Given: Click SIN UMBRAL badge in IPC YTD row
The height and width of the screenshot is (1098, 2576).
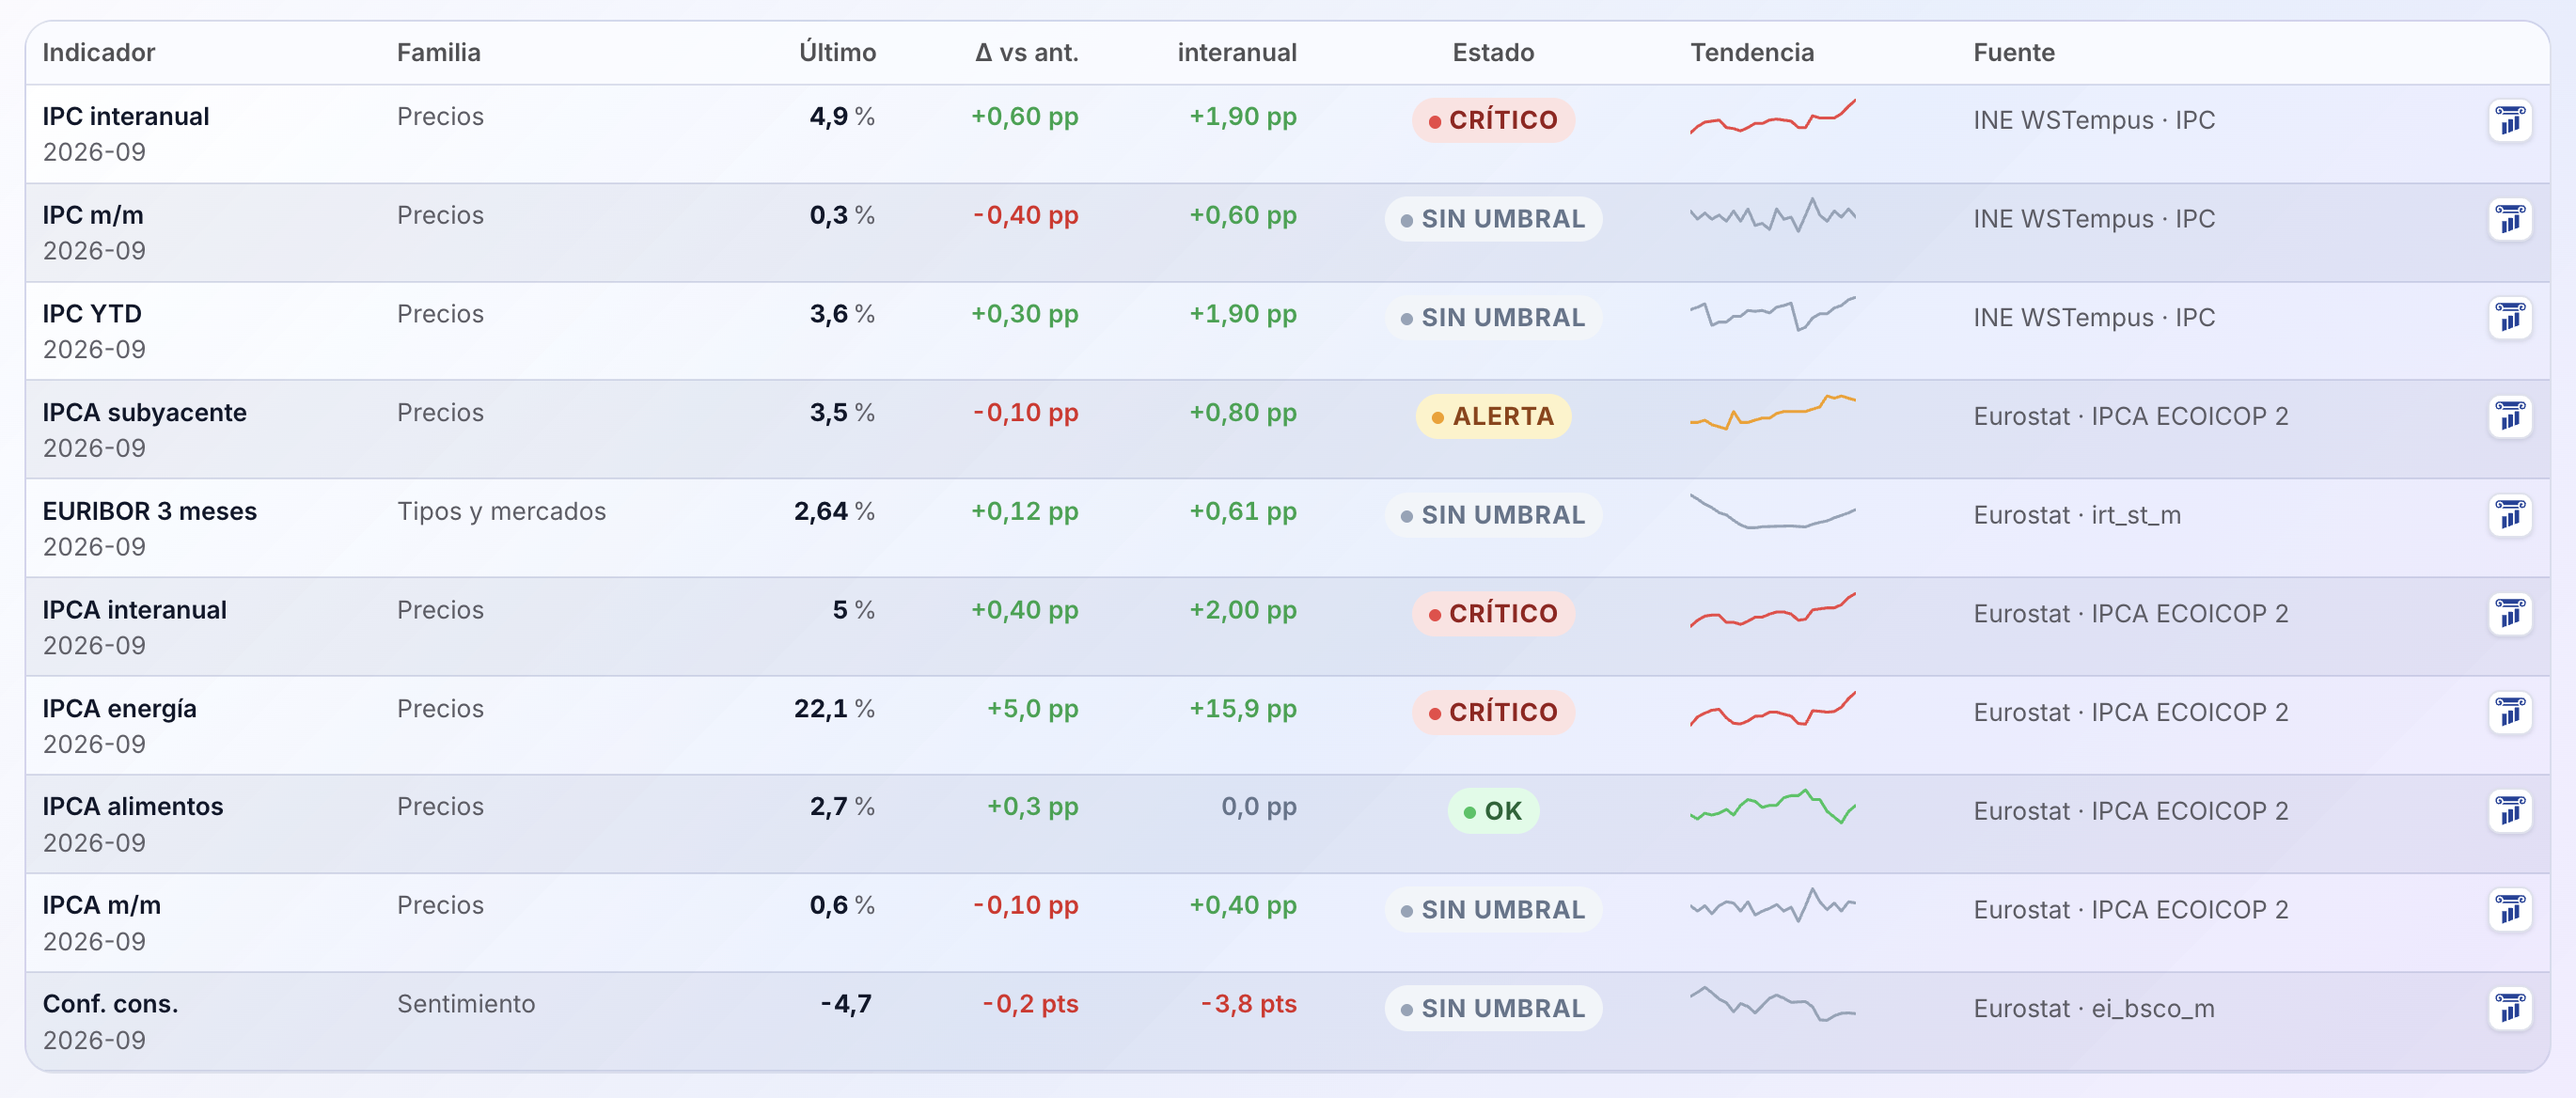Looking at the screenshot, I should click(1493, 318).
